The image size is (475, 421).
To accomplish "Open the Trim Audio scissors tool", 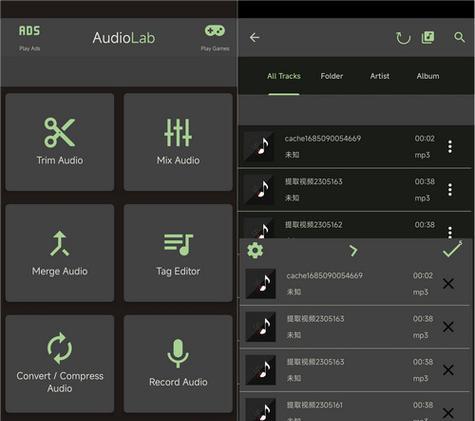I will pos(60,142).
